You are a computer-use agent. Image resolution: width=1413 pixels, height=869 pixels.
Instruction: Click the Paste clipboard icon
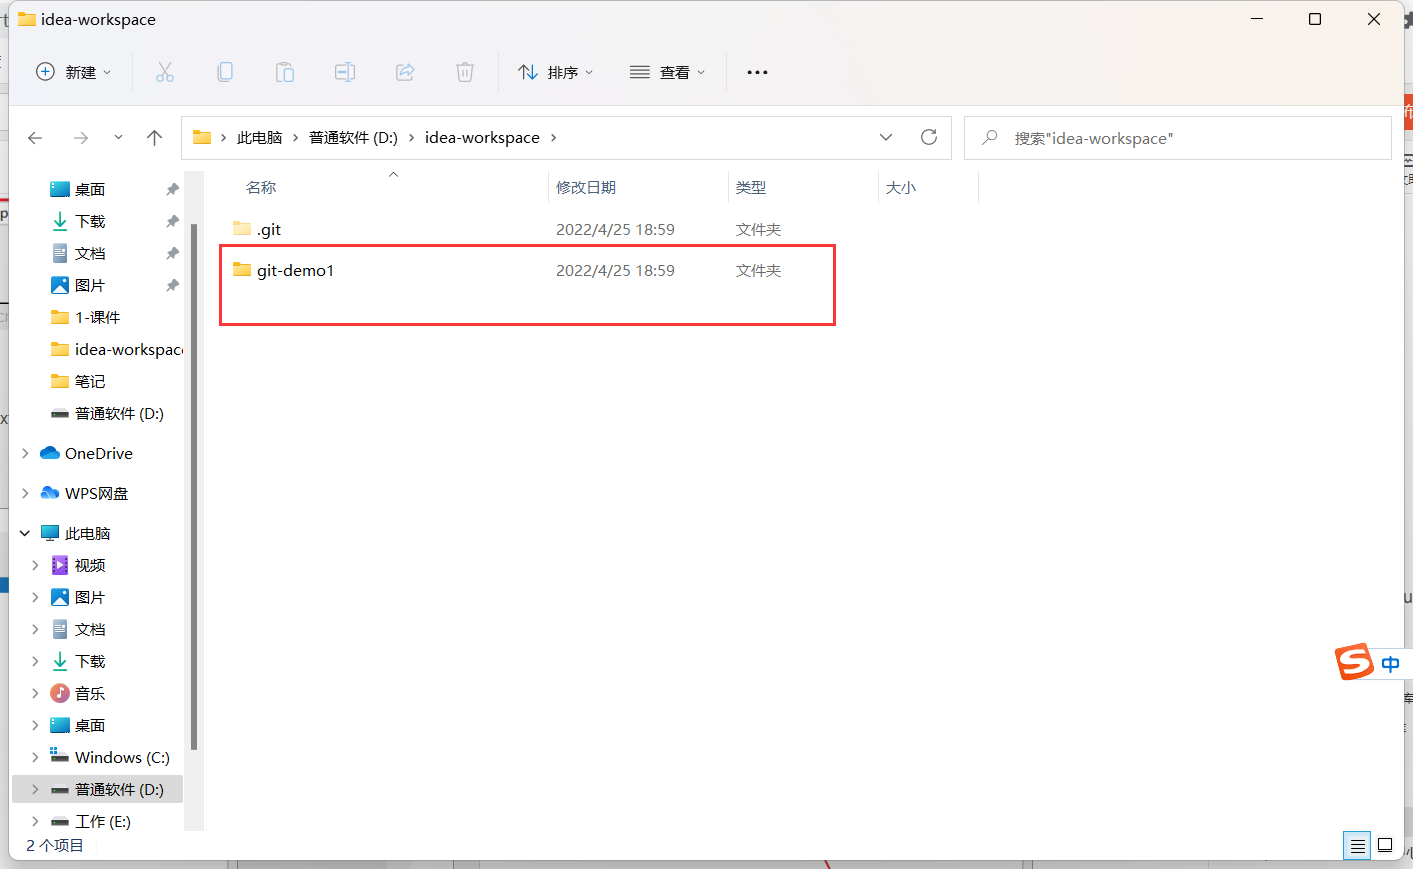pos(285,72)
